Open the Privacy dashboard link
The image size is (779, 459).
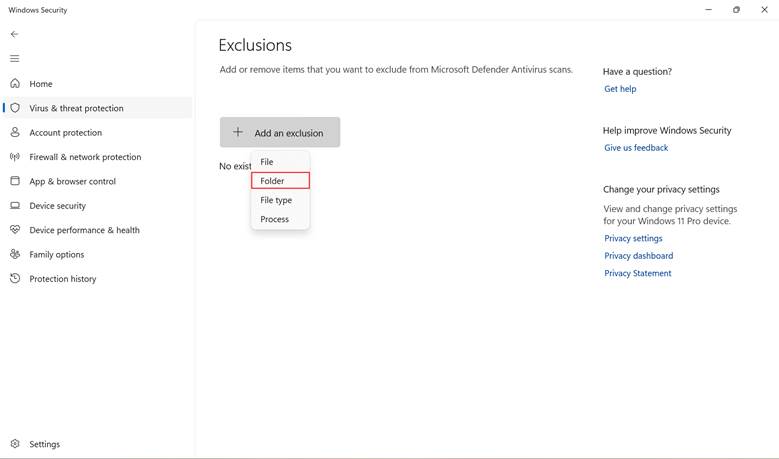(x=638, y=256)
